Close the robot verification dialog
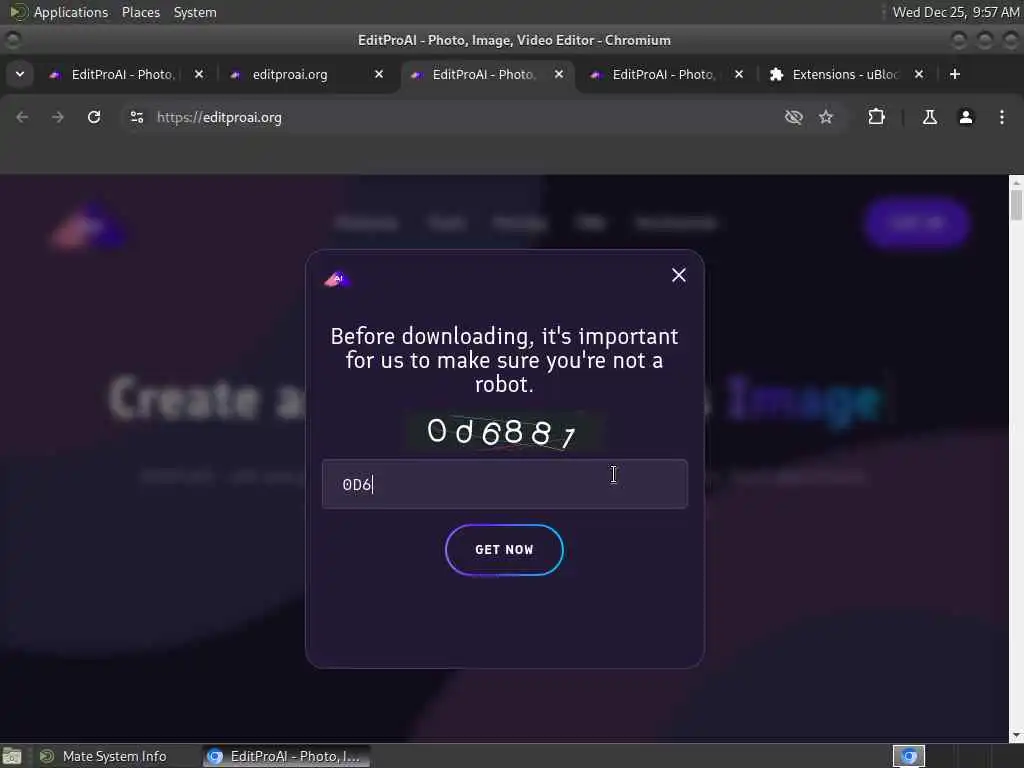 coord(679,275)
